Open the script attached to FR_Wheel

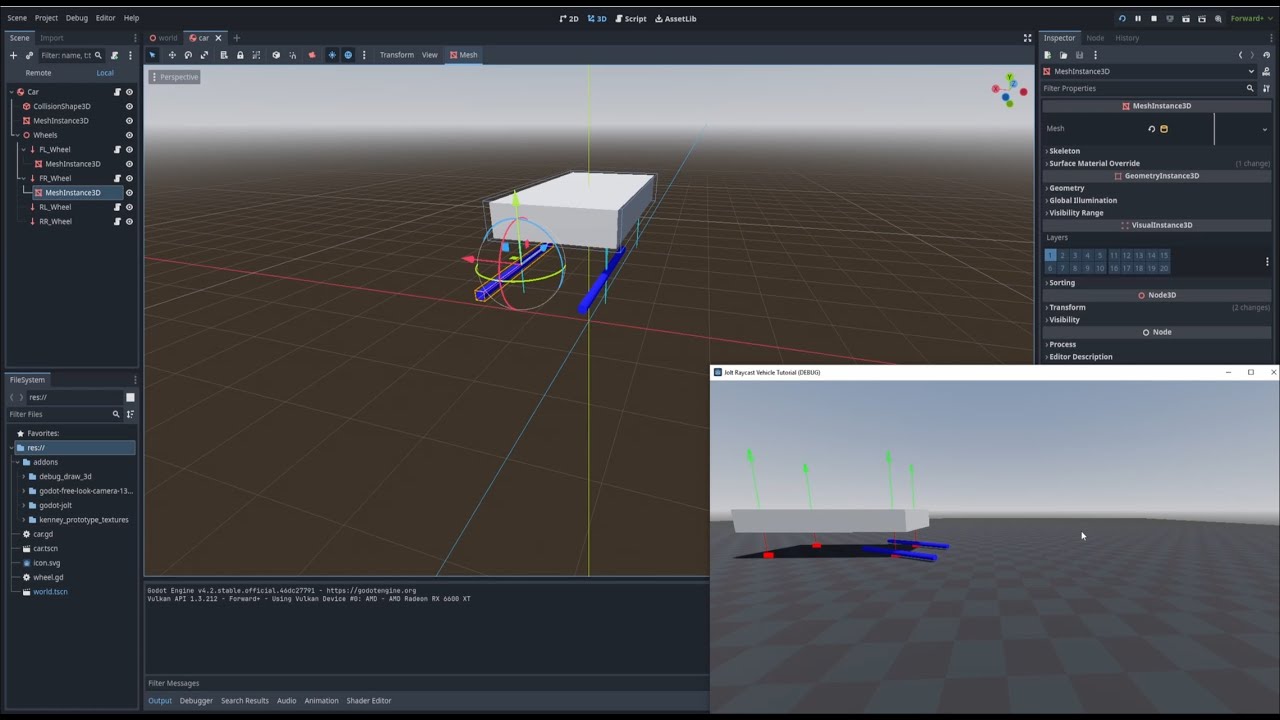(x=117, y=178)
